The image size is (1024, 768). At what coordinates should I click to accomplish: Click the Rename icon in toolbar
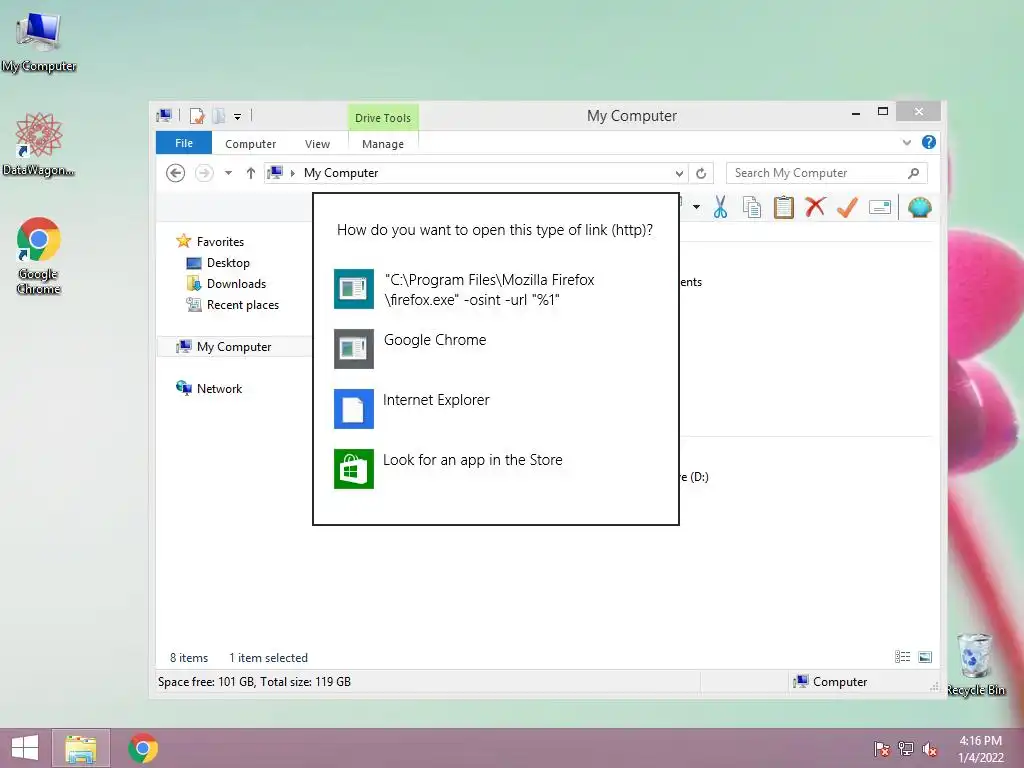[880, 208]
